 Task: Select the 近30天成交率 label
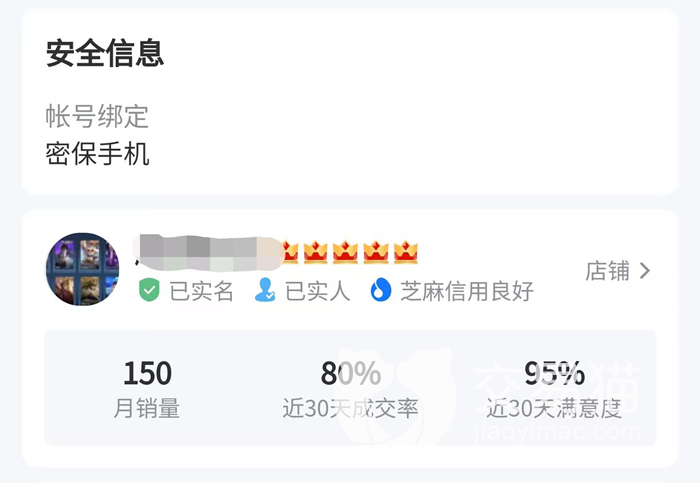tap(350, 408)
